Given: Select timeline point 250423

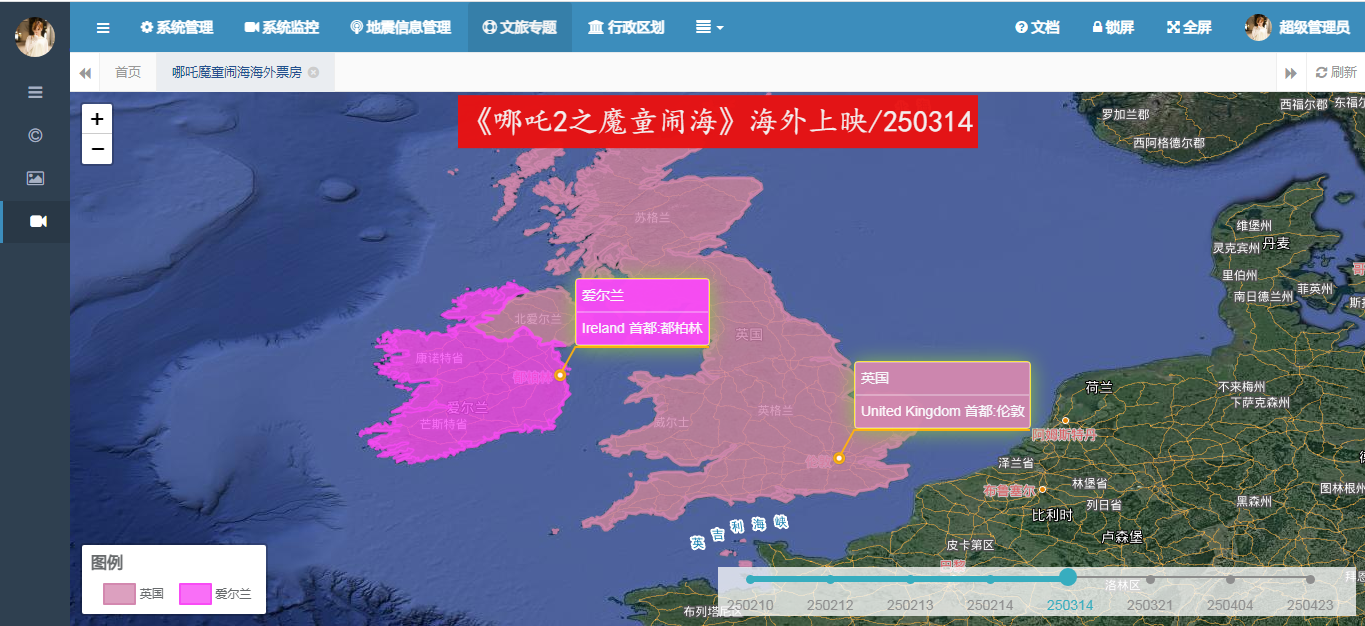Looking at the screenshot, I should 1310,579.
